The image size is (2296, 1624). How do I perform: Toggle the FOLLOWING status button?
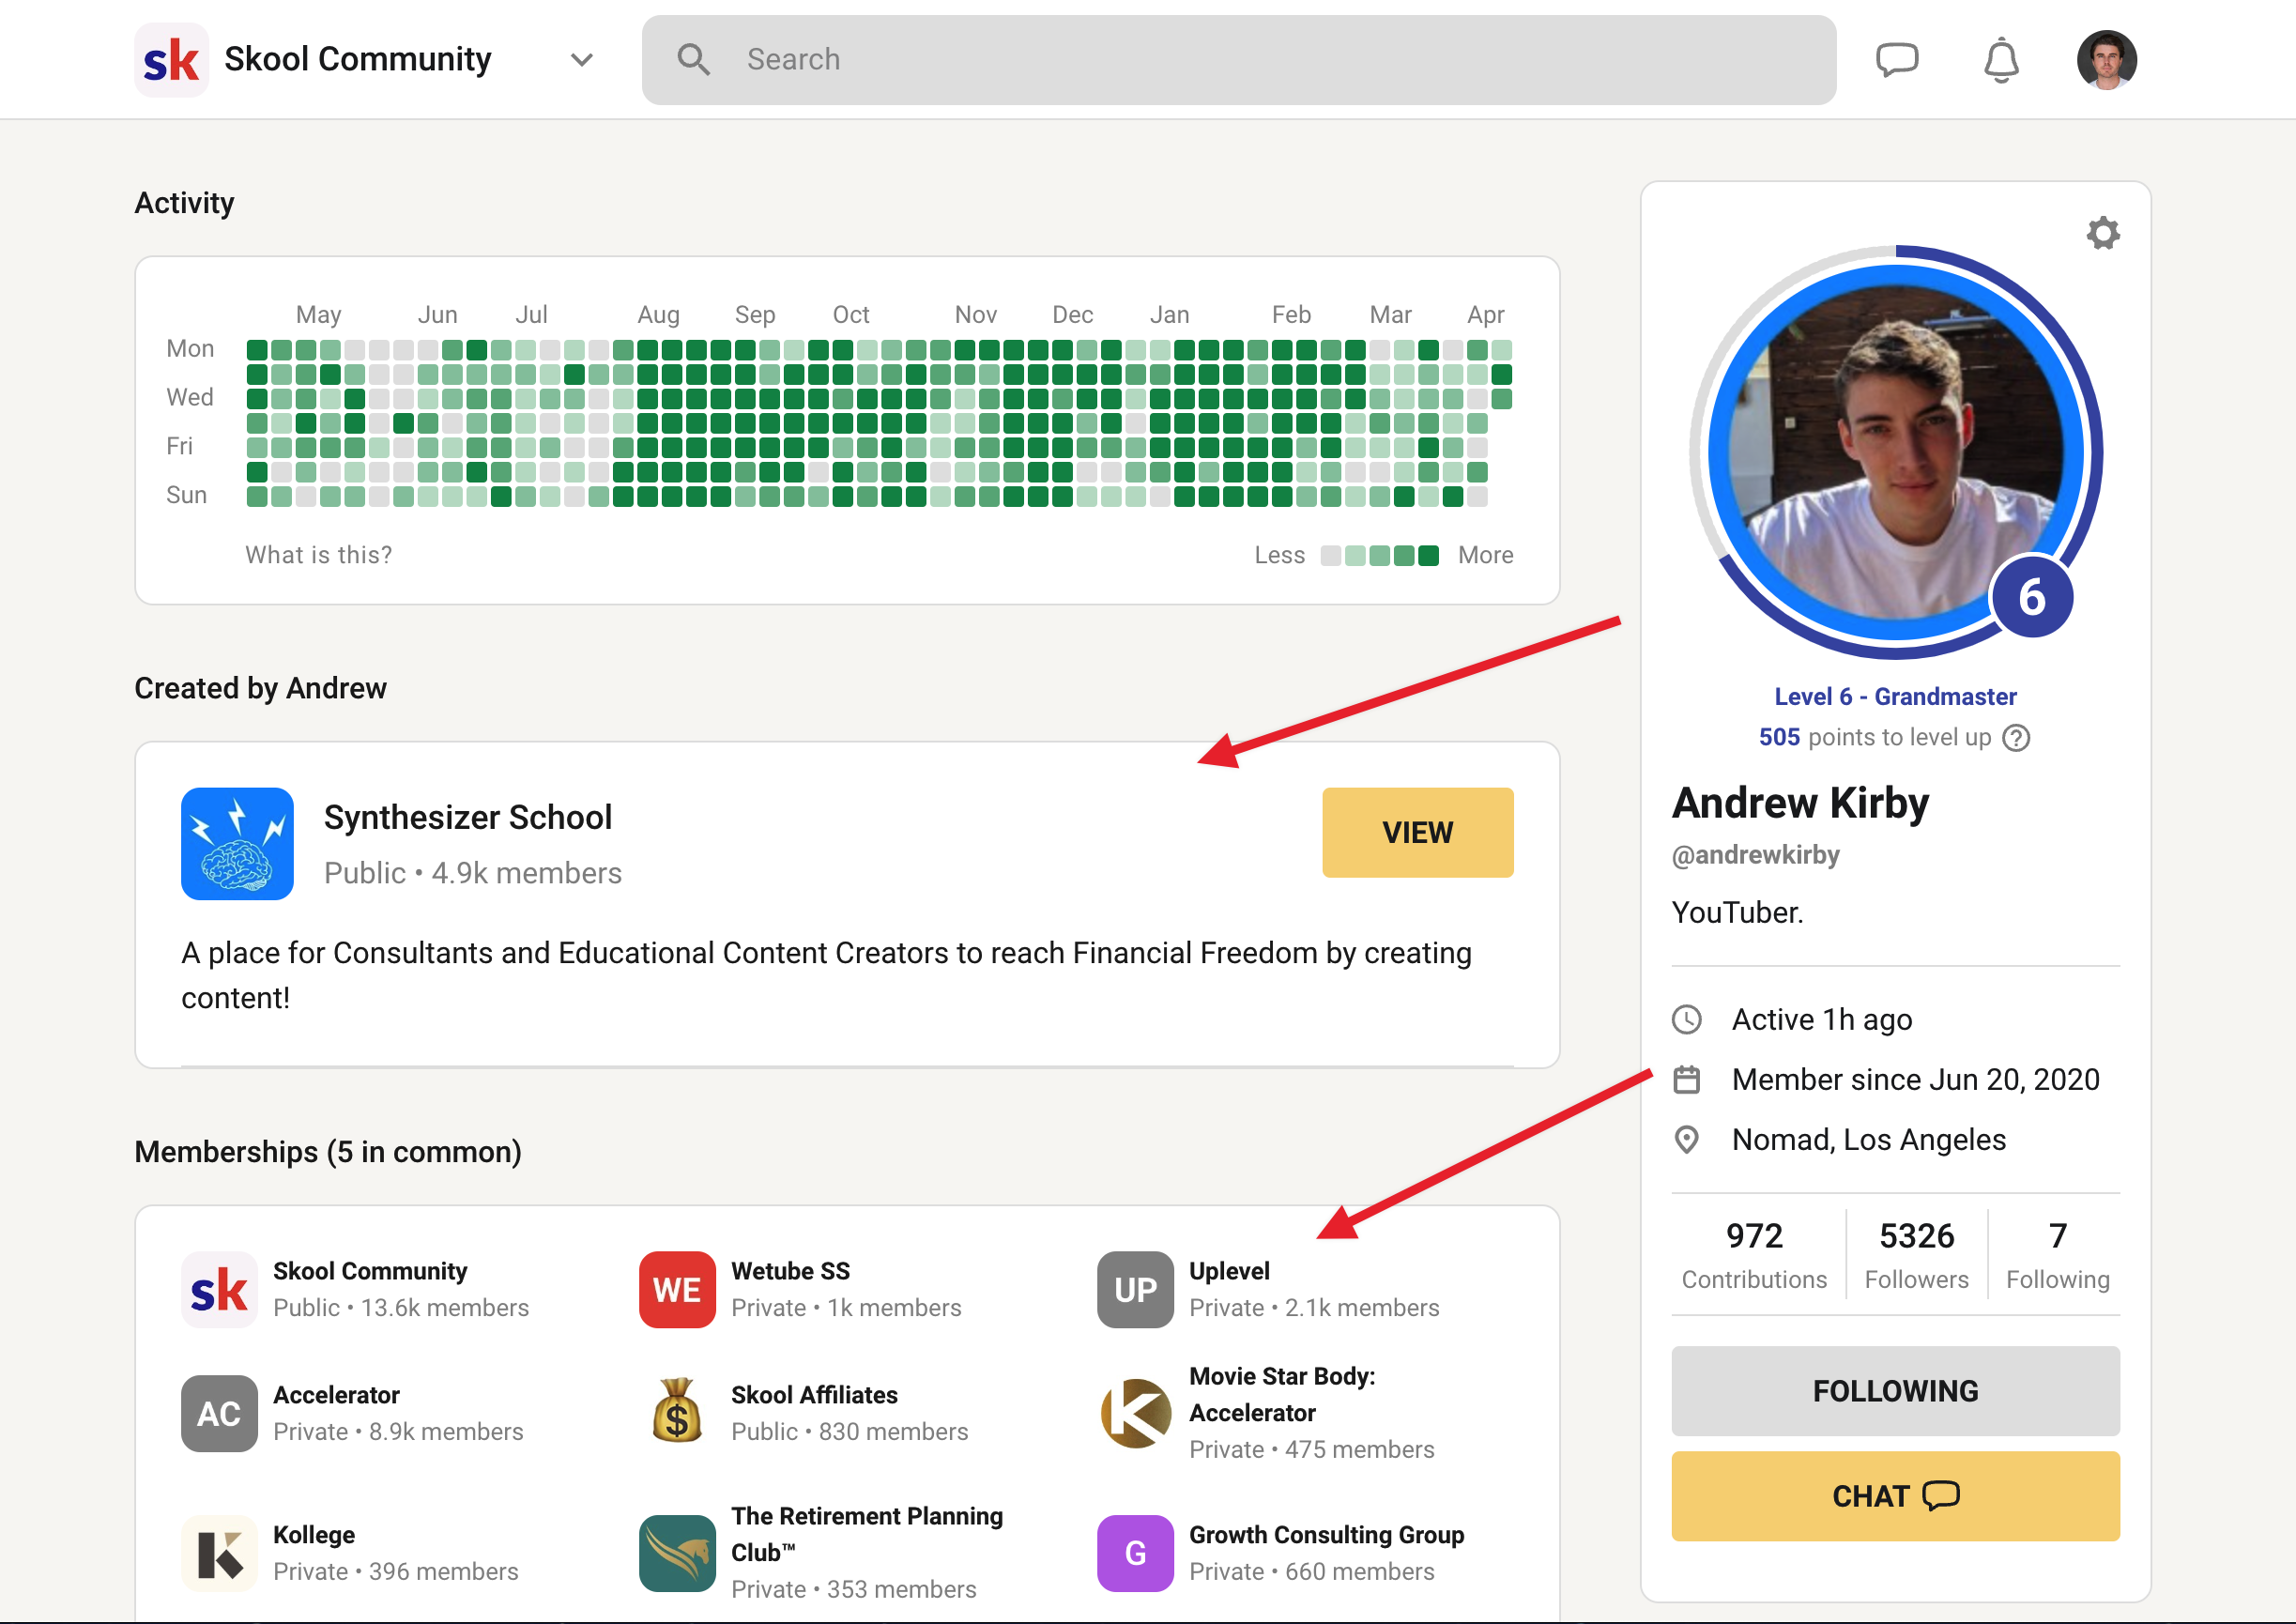coord(1895,1390)
